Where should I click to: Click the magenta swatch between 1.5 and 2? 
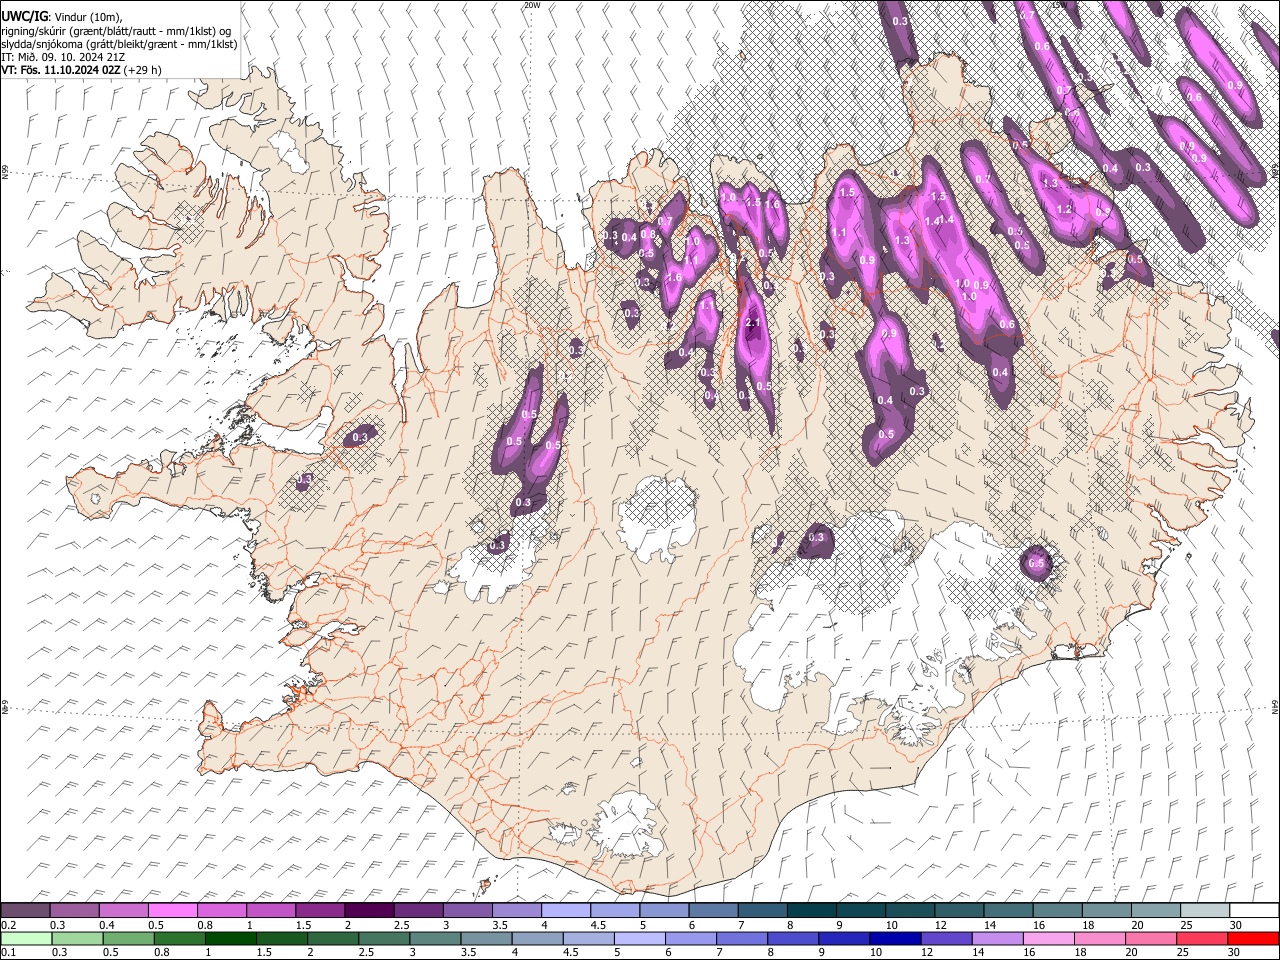click(319, 910)
